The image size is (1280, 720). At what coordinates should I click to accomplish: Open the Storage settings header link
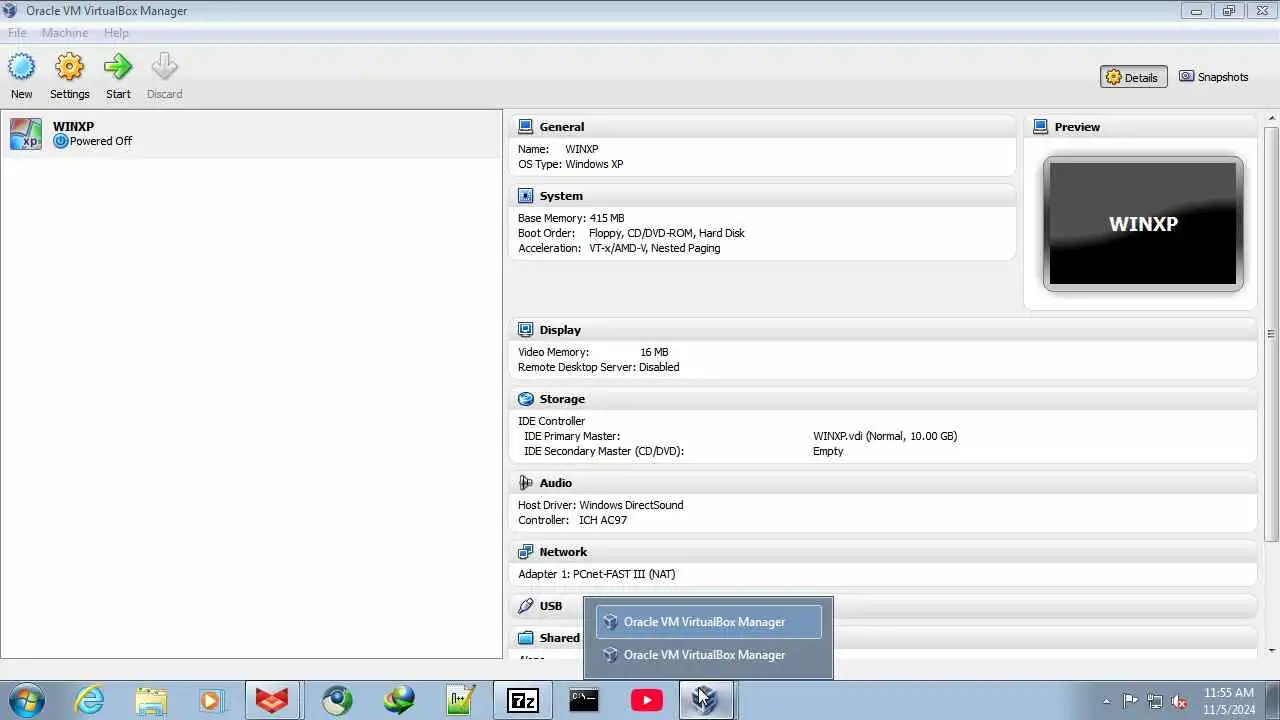(562, 399)
